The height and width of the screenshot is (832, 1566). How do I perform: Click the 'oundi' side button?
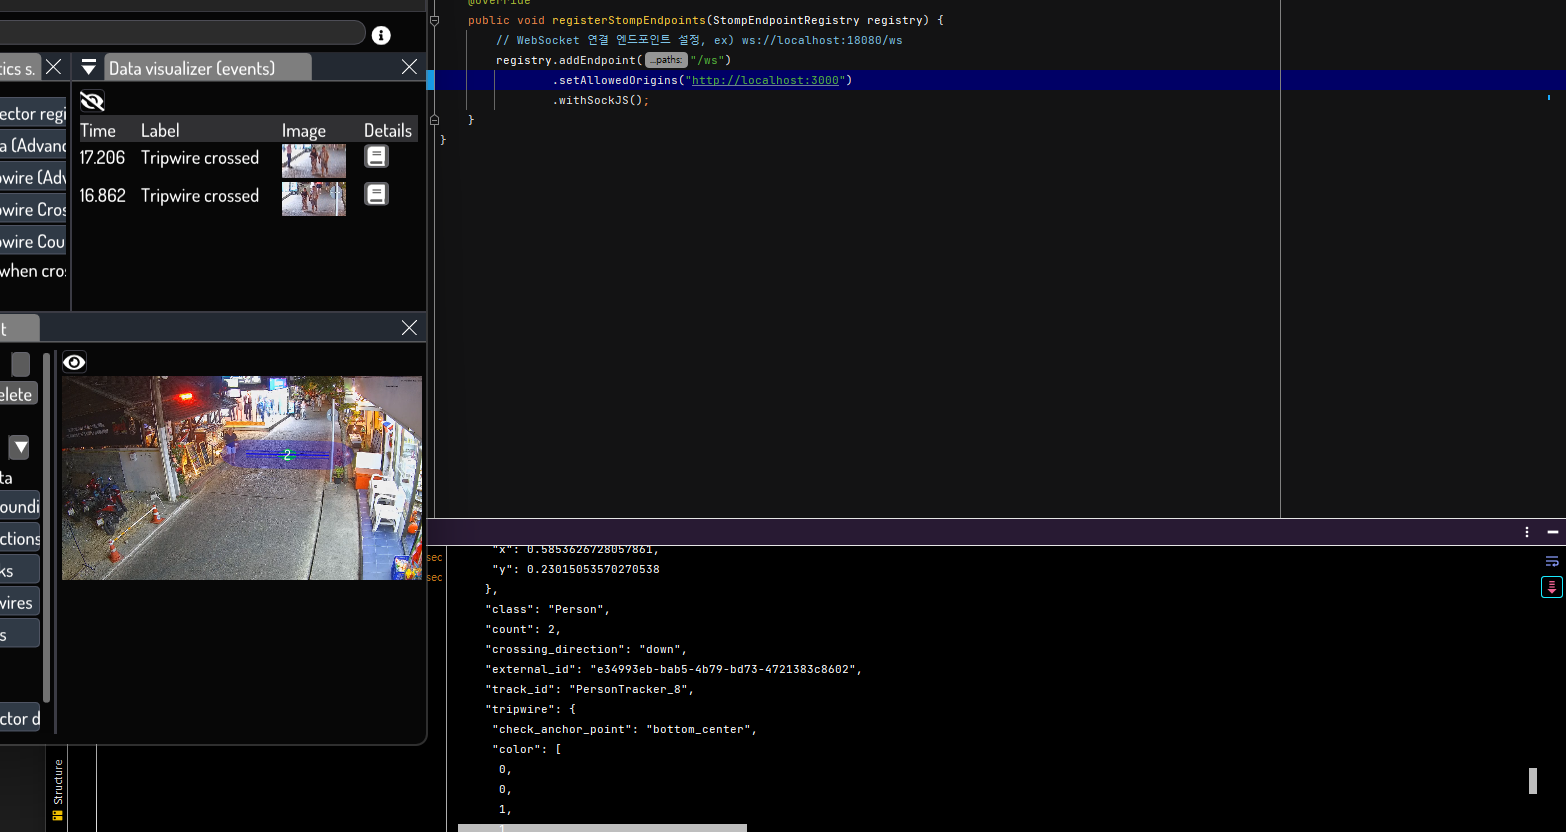[20, 507]
